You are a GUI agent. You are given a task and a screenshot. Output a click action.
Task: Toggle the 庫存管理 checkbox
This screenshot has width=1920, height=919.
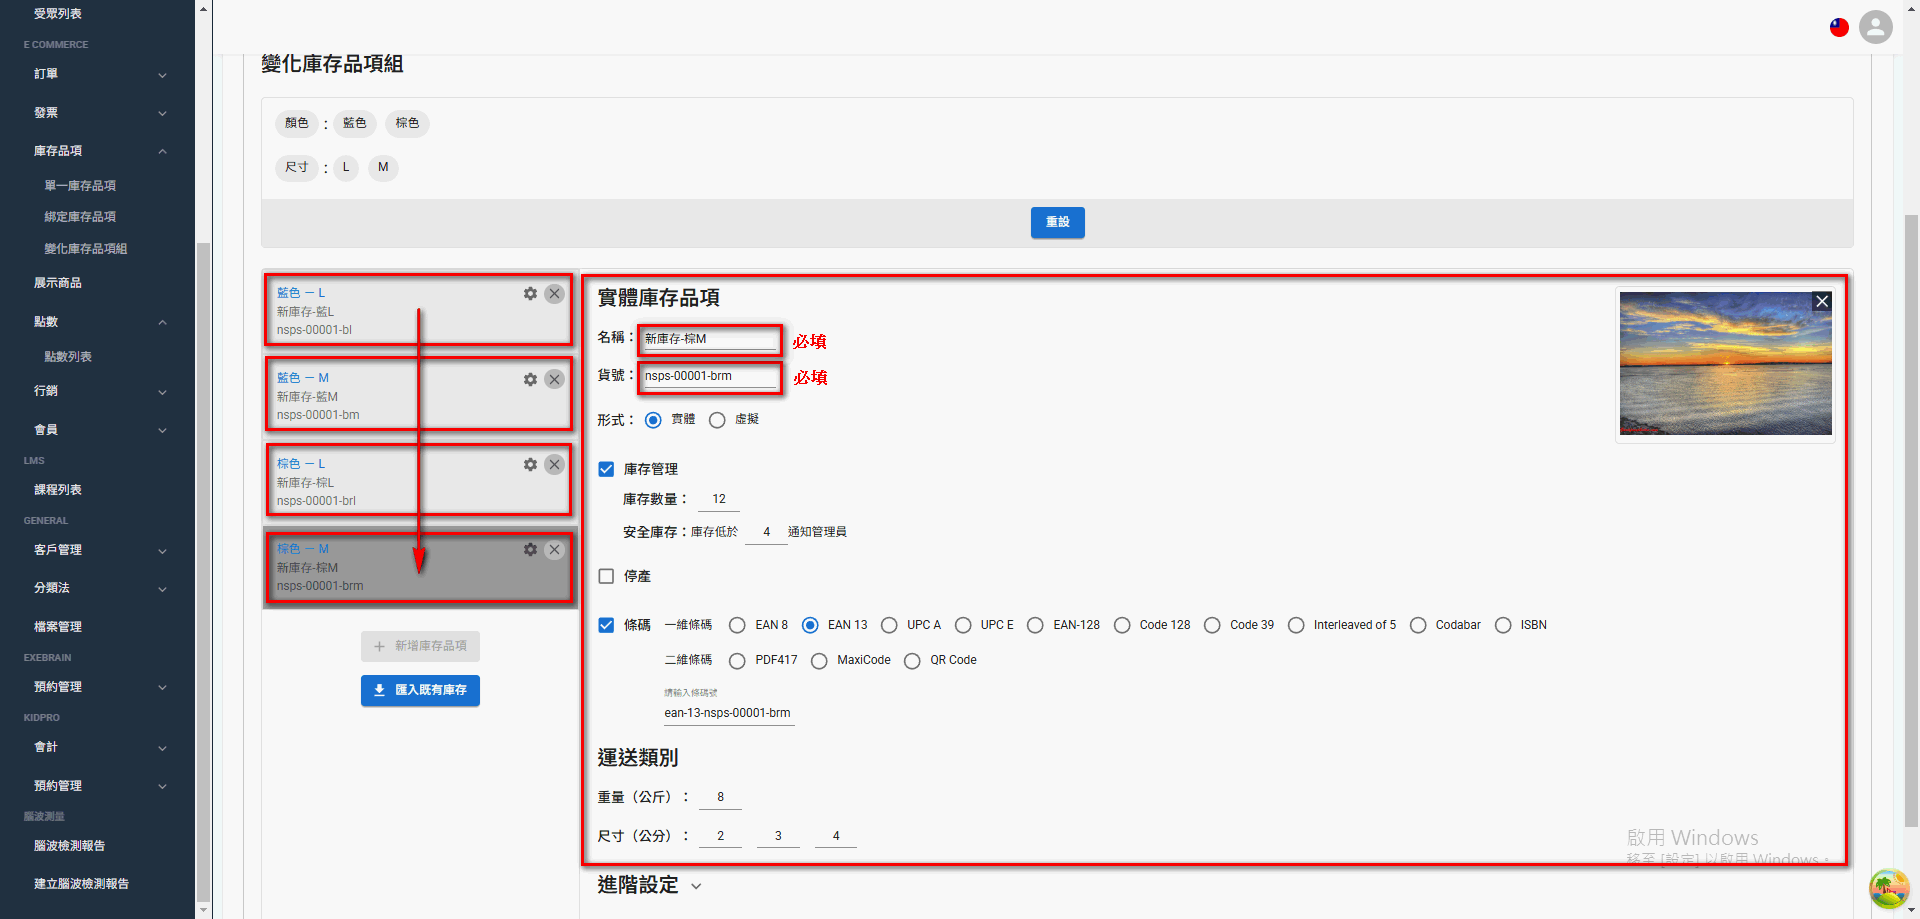(606, 469)
